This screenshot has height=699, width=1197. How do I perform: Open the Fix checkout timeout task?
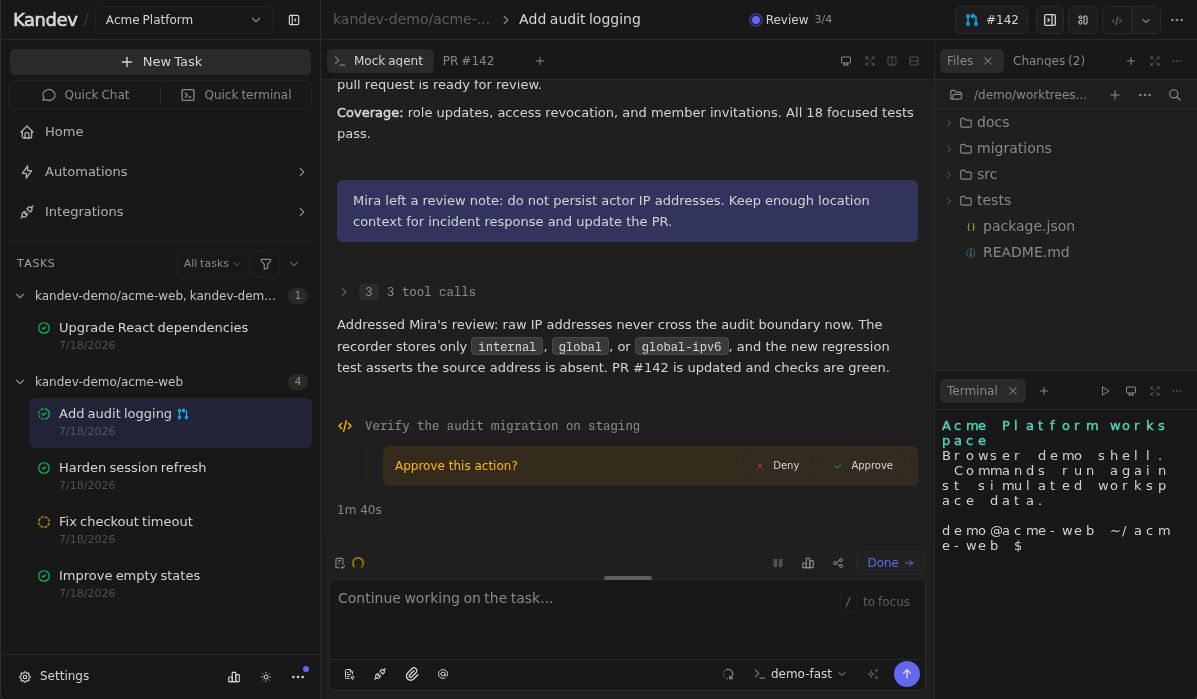coord(170,530)
